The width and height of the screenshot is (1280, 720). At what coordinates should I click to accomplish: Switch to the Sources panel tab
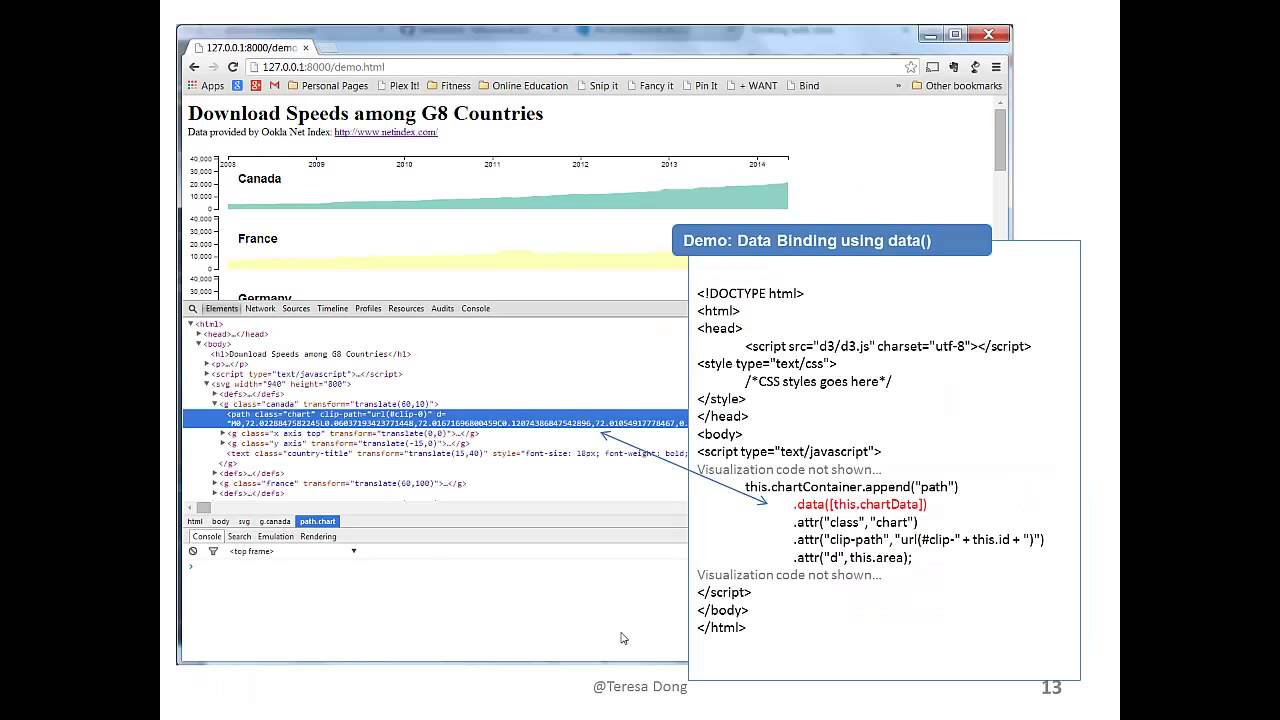296,309
